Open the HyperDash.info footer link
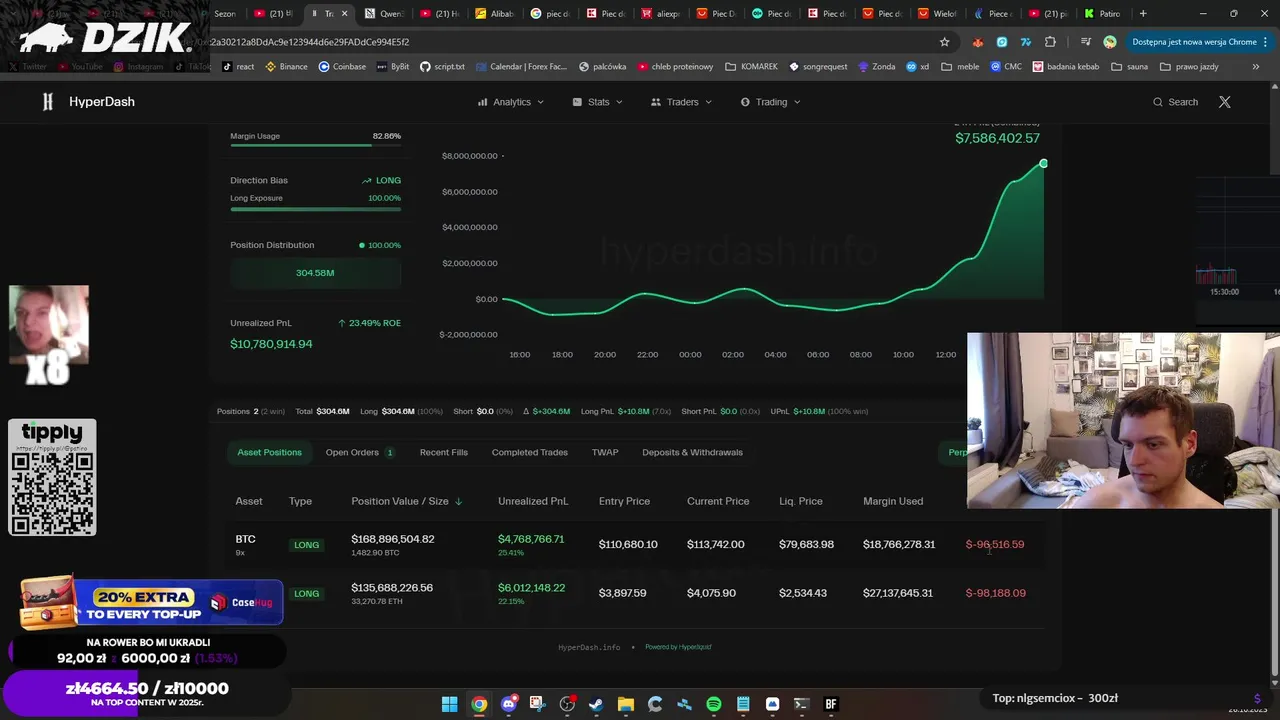The height and width of the screenshot is (720, 1280). (589, 647)
